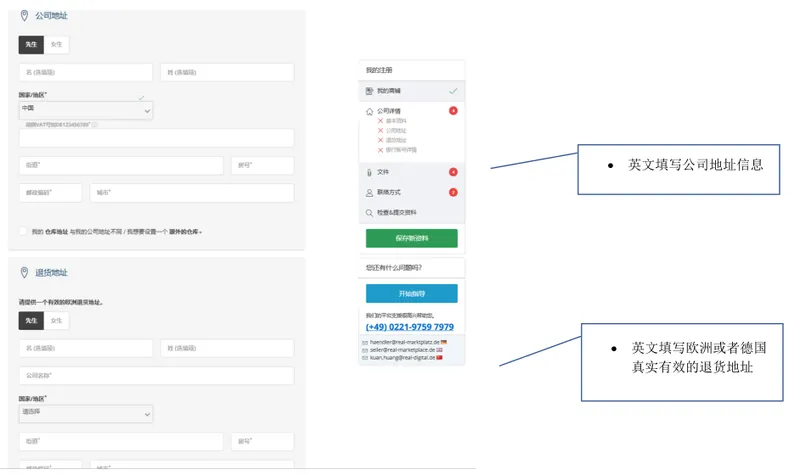Open the 国家/地区 dropdown showing 中国
The width and height of the screenshot is (800, 475).
(x=86, y=110)
